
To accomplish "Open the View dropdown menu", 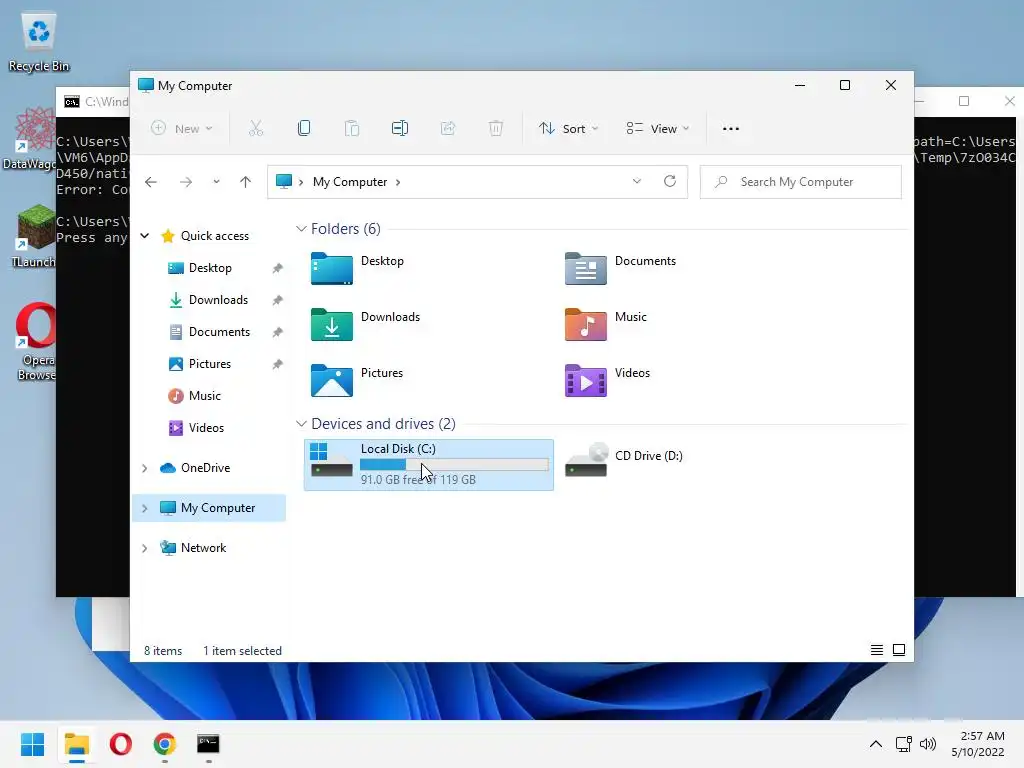I will click(658, 129).
